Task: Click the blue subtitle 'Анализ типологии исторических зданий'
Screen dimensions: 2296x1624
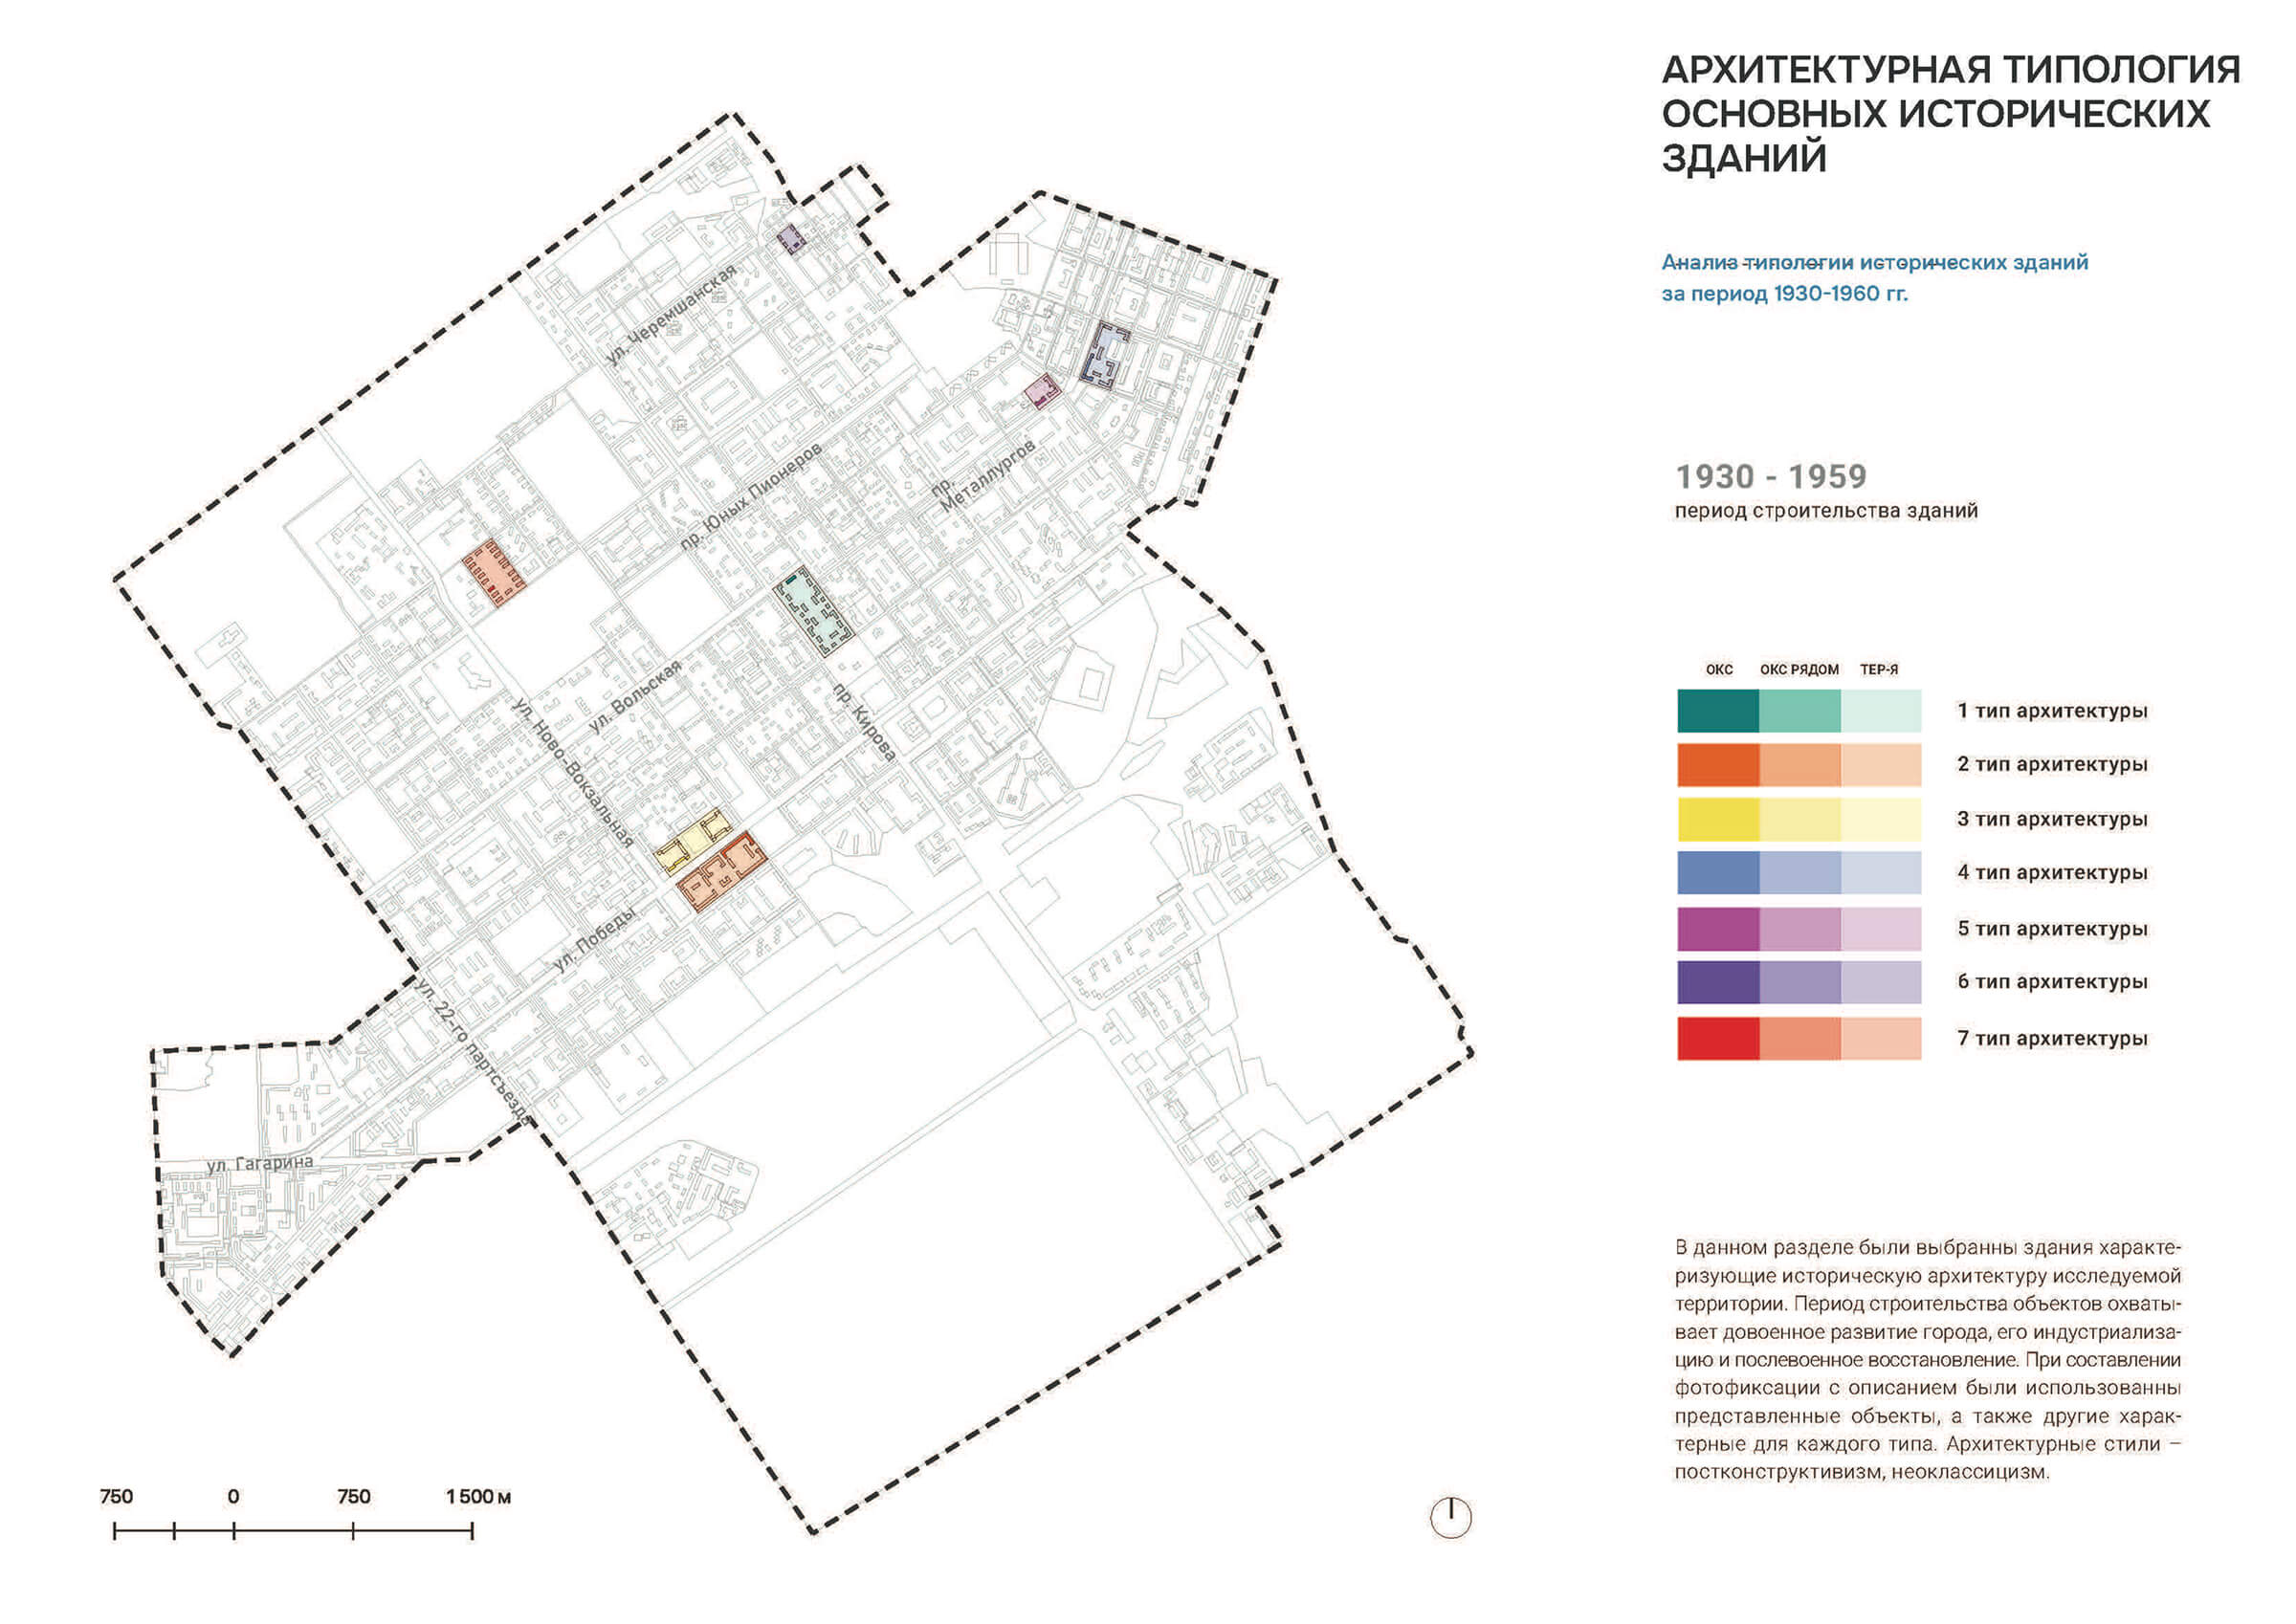Action: pos(1874,262)
